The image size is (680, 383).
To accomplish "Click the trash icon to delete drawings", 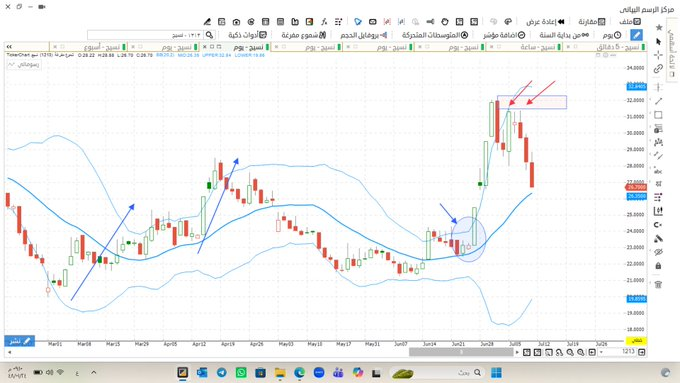I will [x=658, y=285].
